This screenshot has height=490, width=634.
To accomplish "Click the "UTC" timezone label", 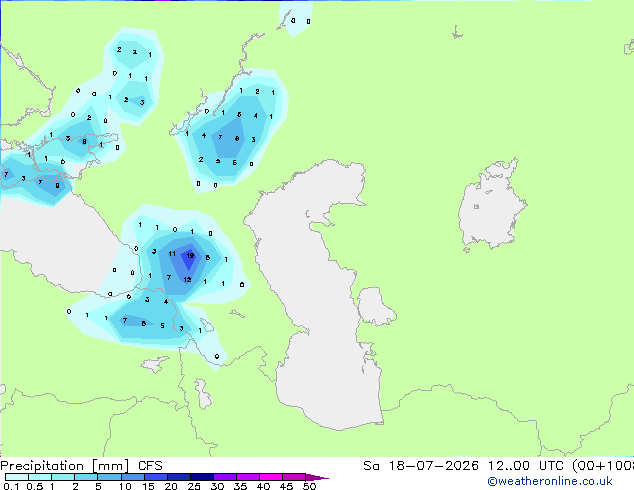I will click(x=551, y=466).
